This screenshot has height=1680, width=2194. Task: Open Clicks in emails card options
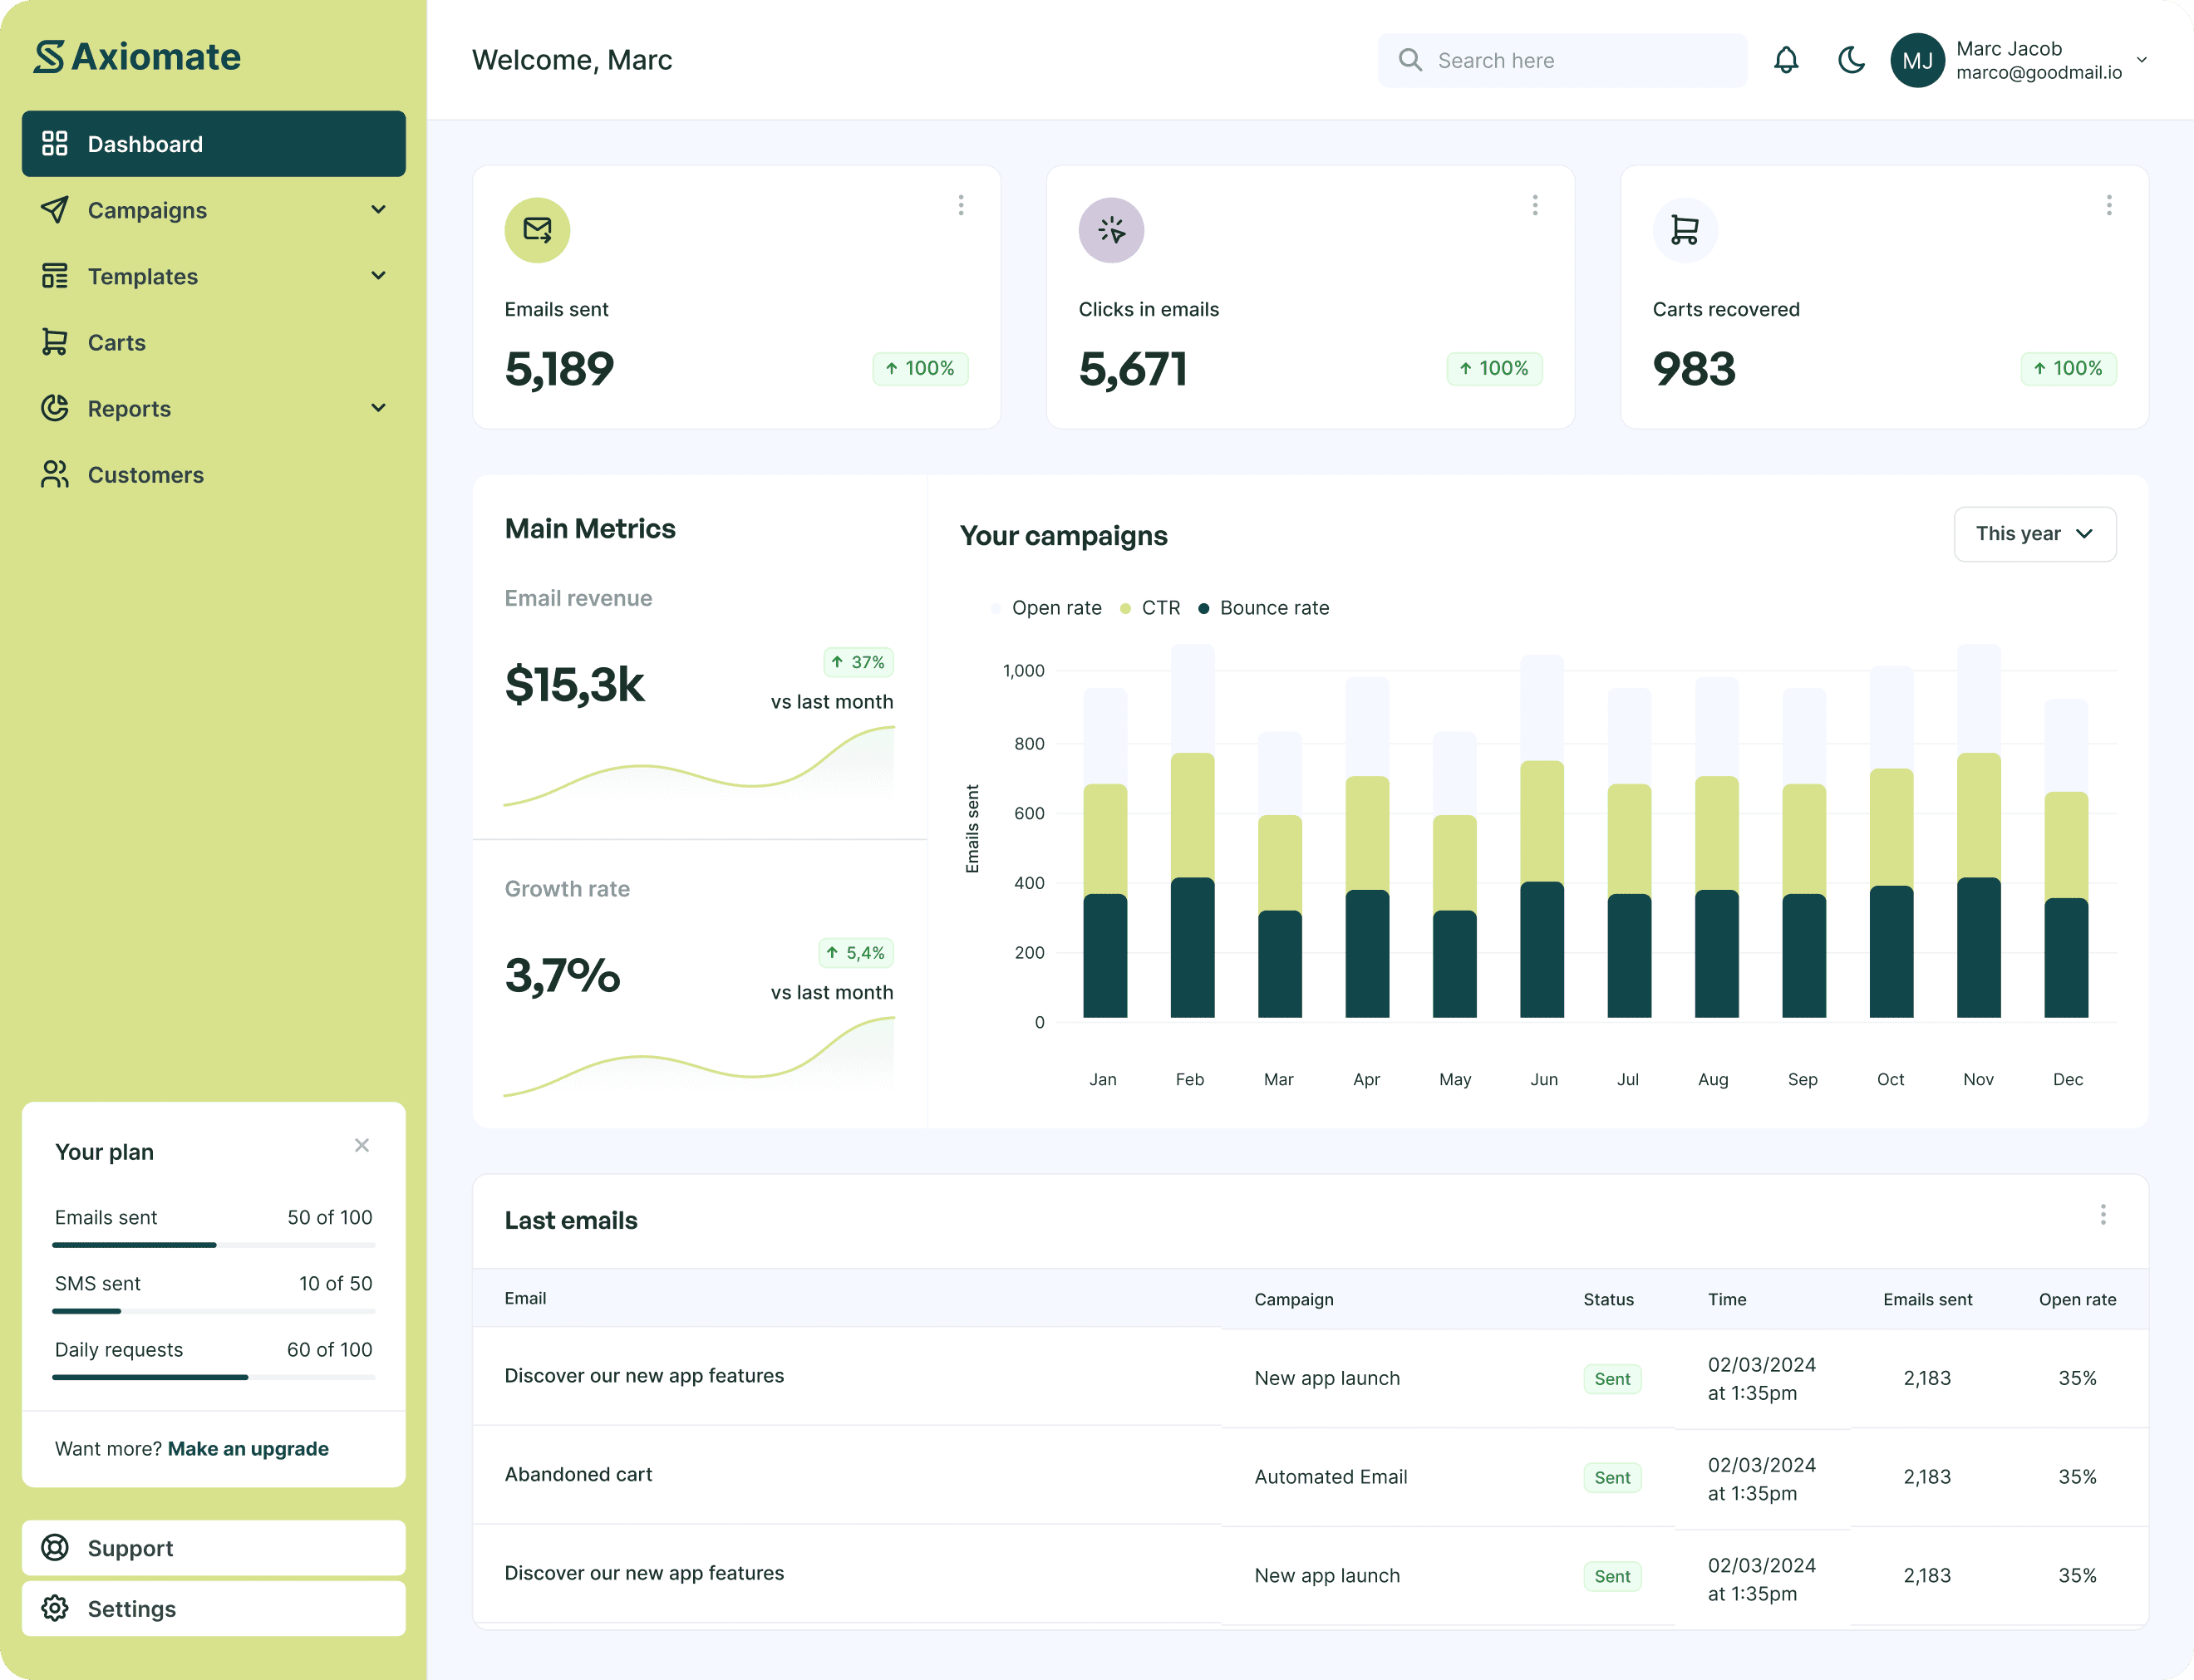1535,205
